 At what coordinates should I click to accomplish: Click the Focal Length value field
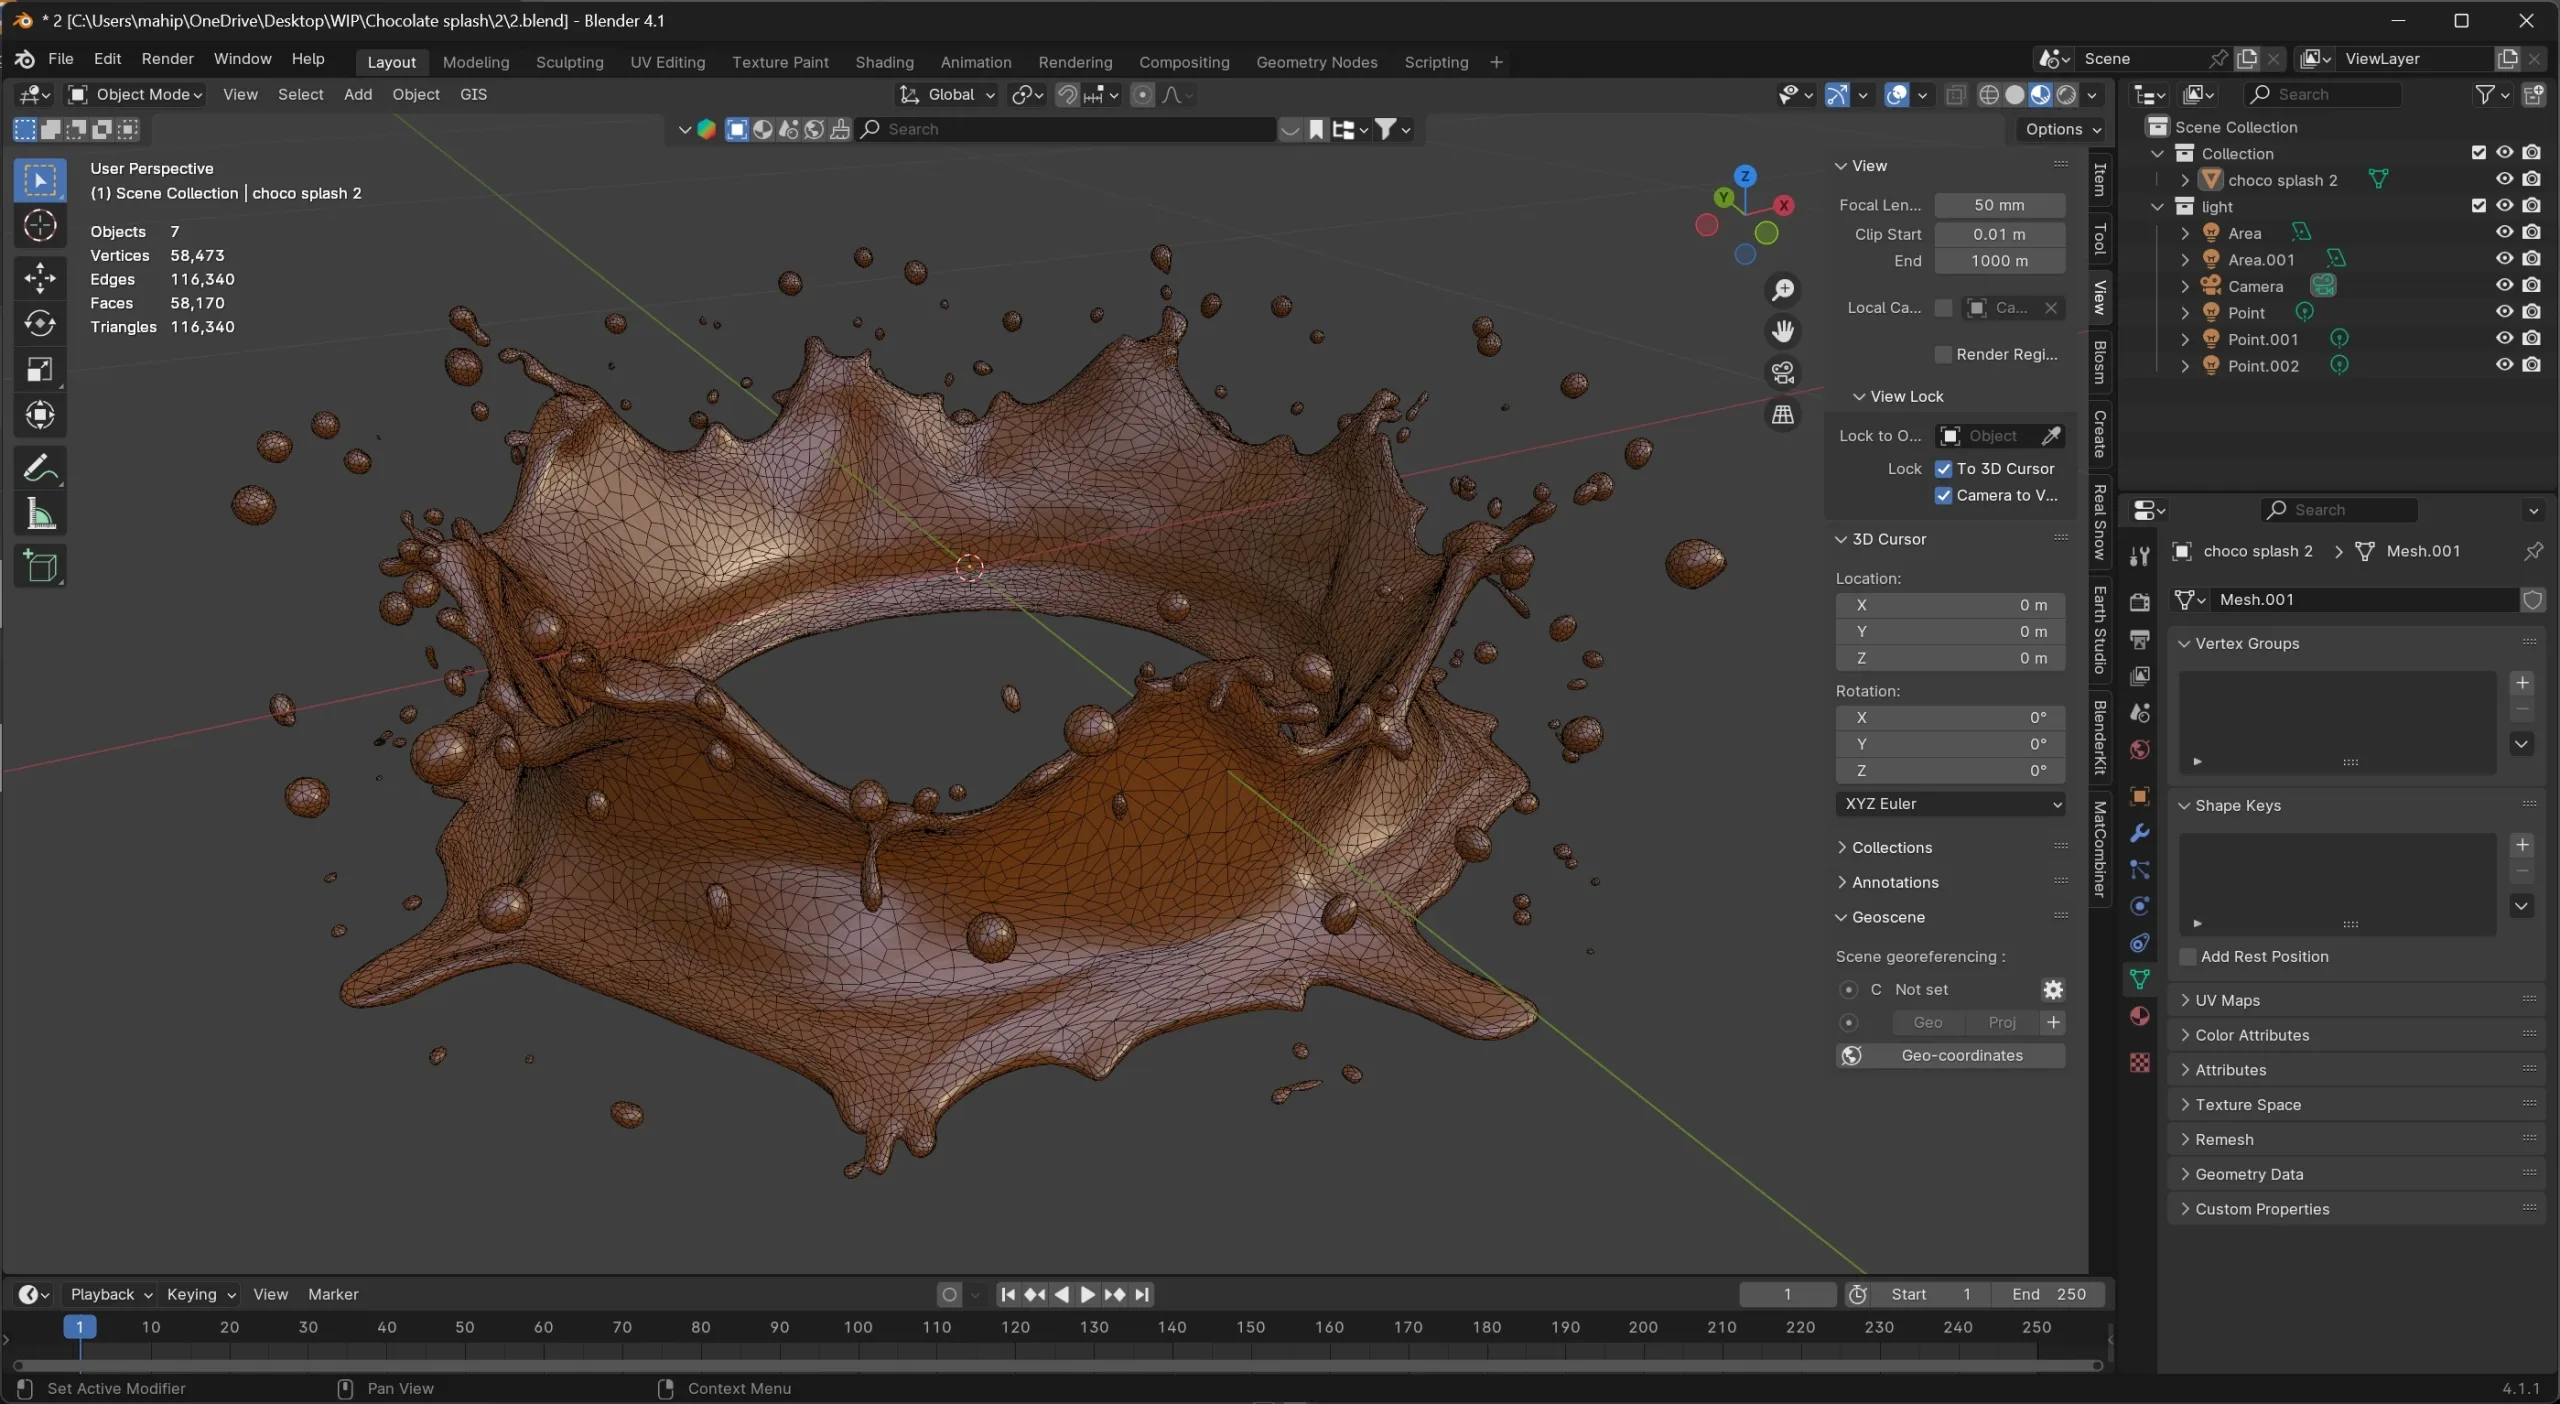click(1999, 204)
